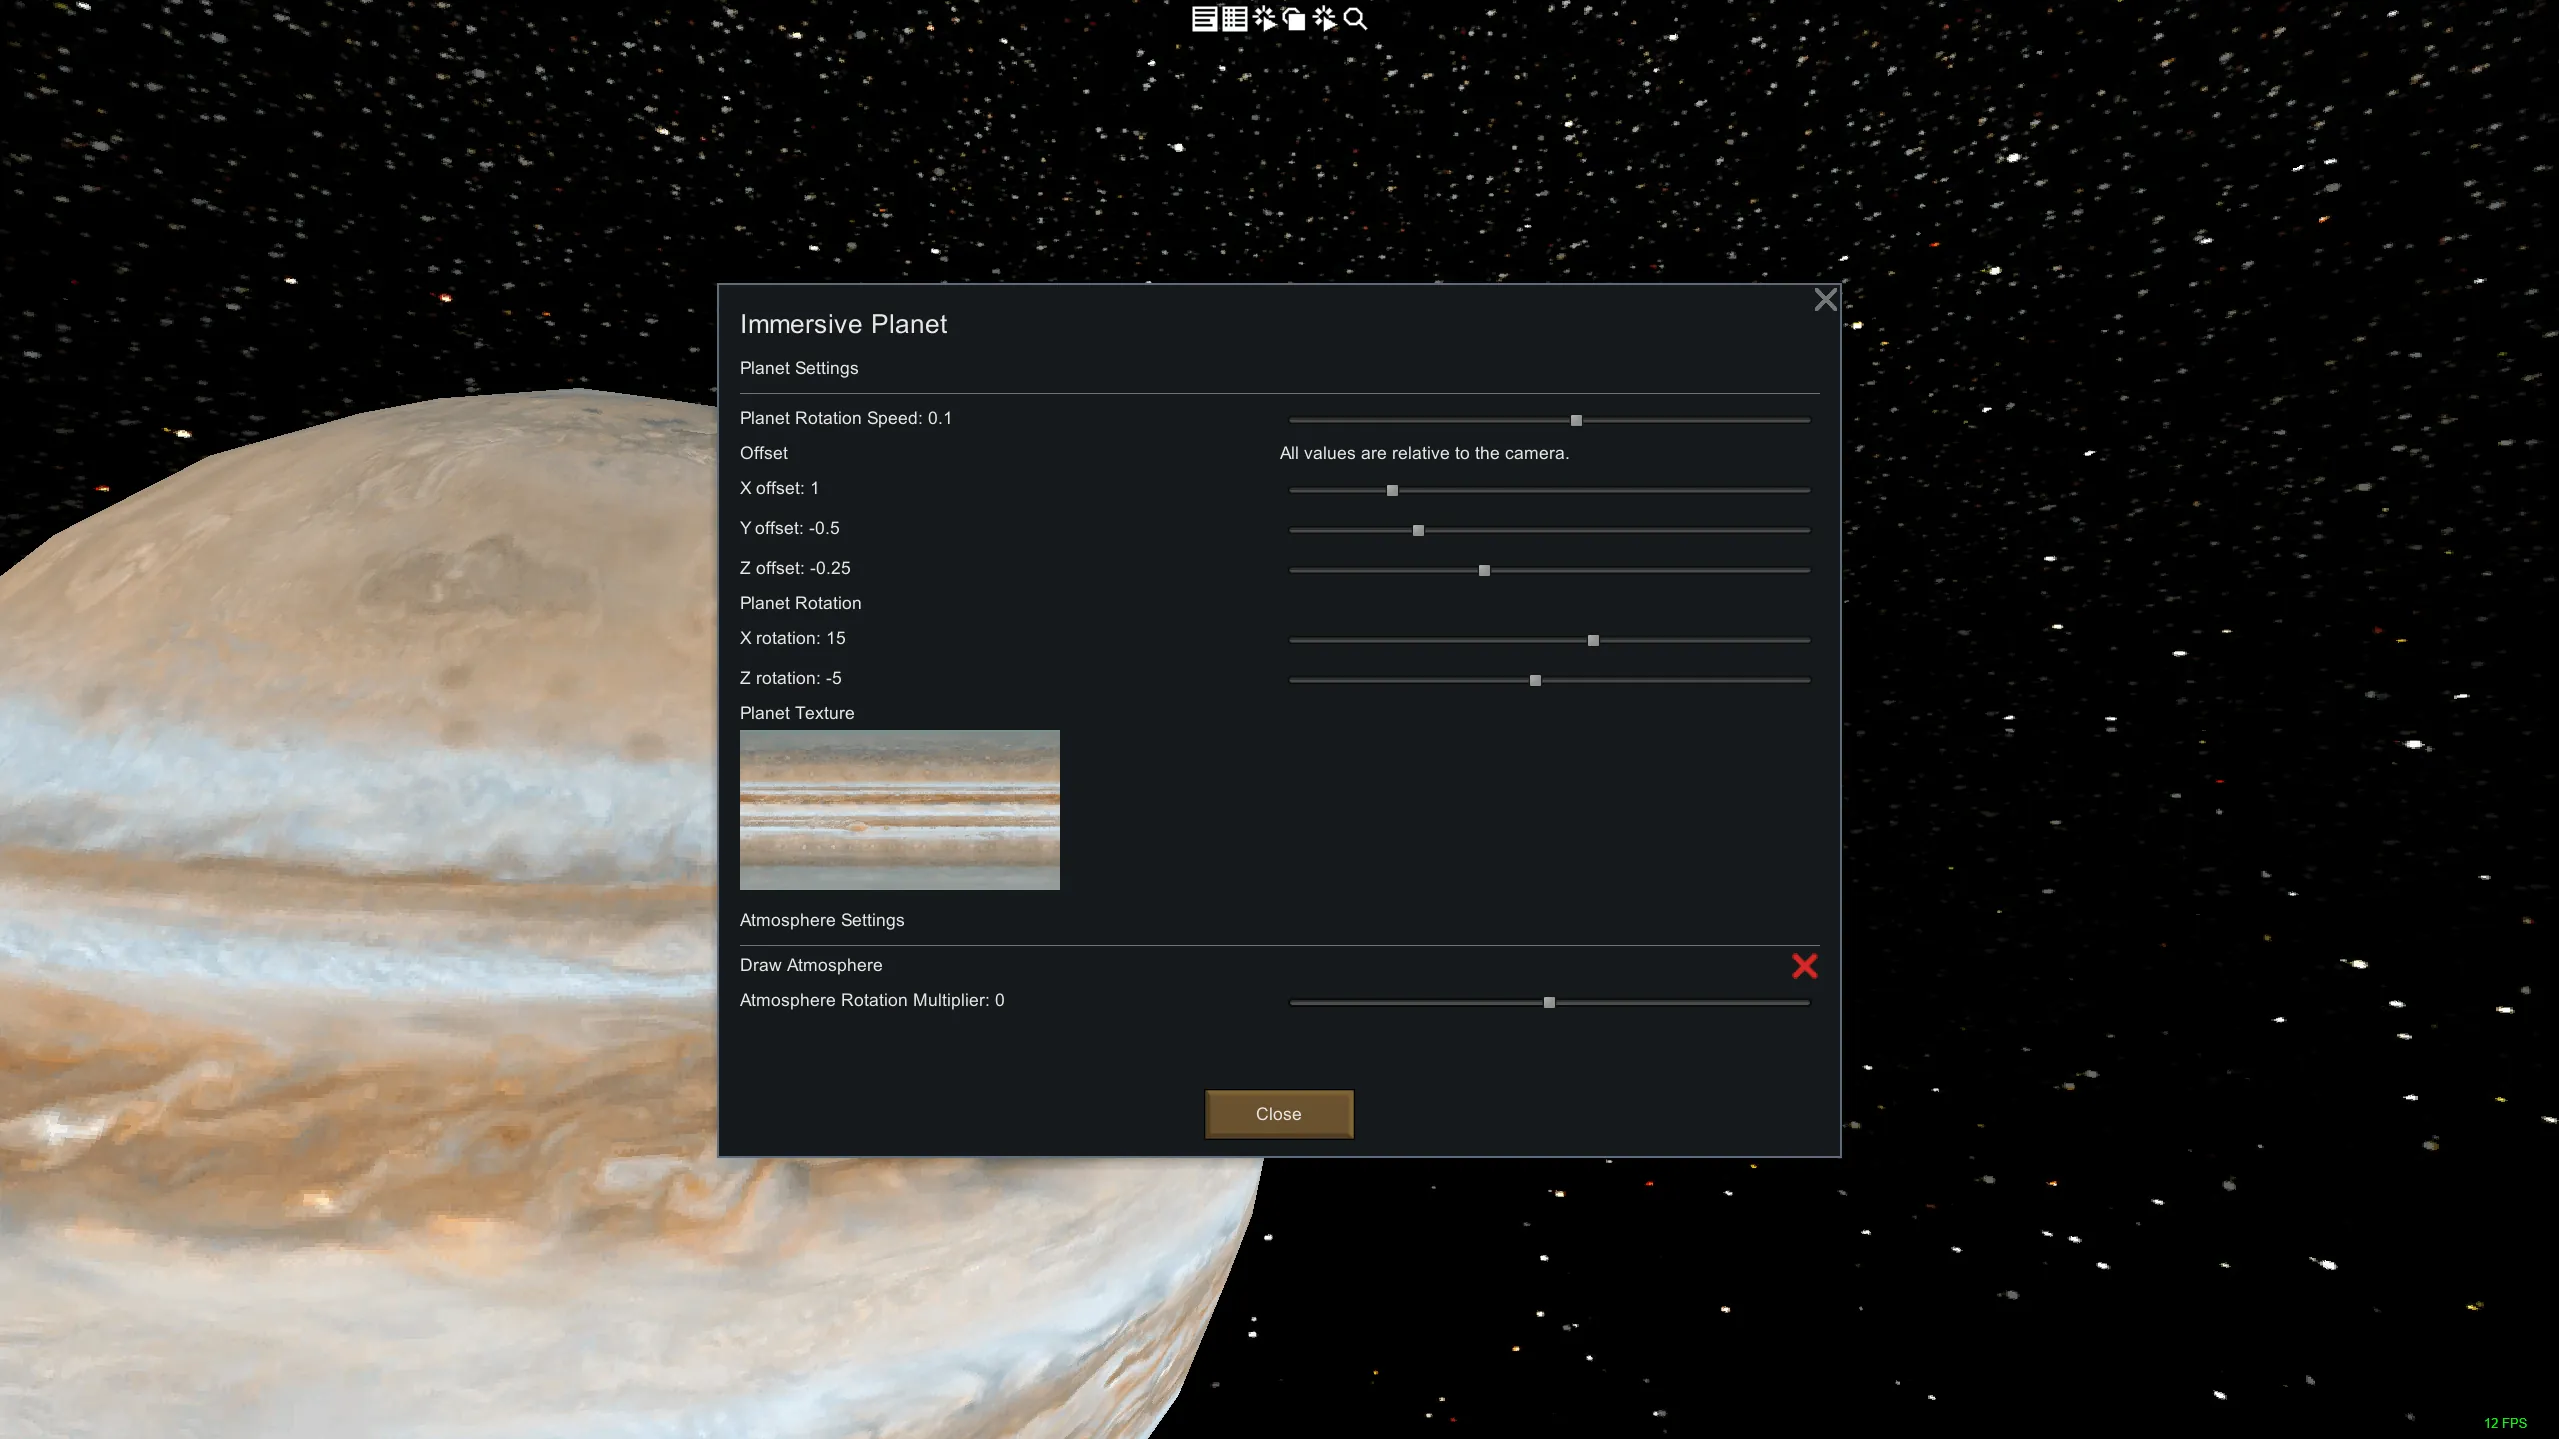The width and height of the screenshot is (2559, 1439).
Task: Click the overlapping squares debug icon
Action: coord(1294,19)
